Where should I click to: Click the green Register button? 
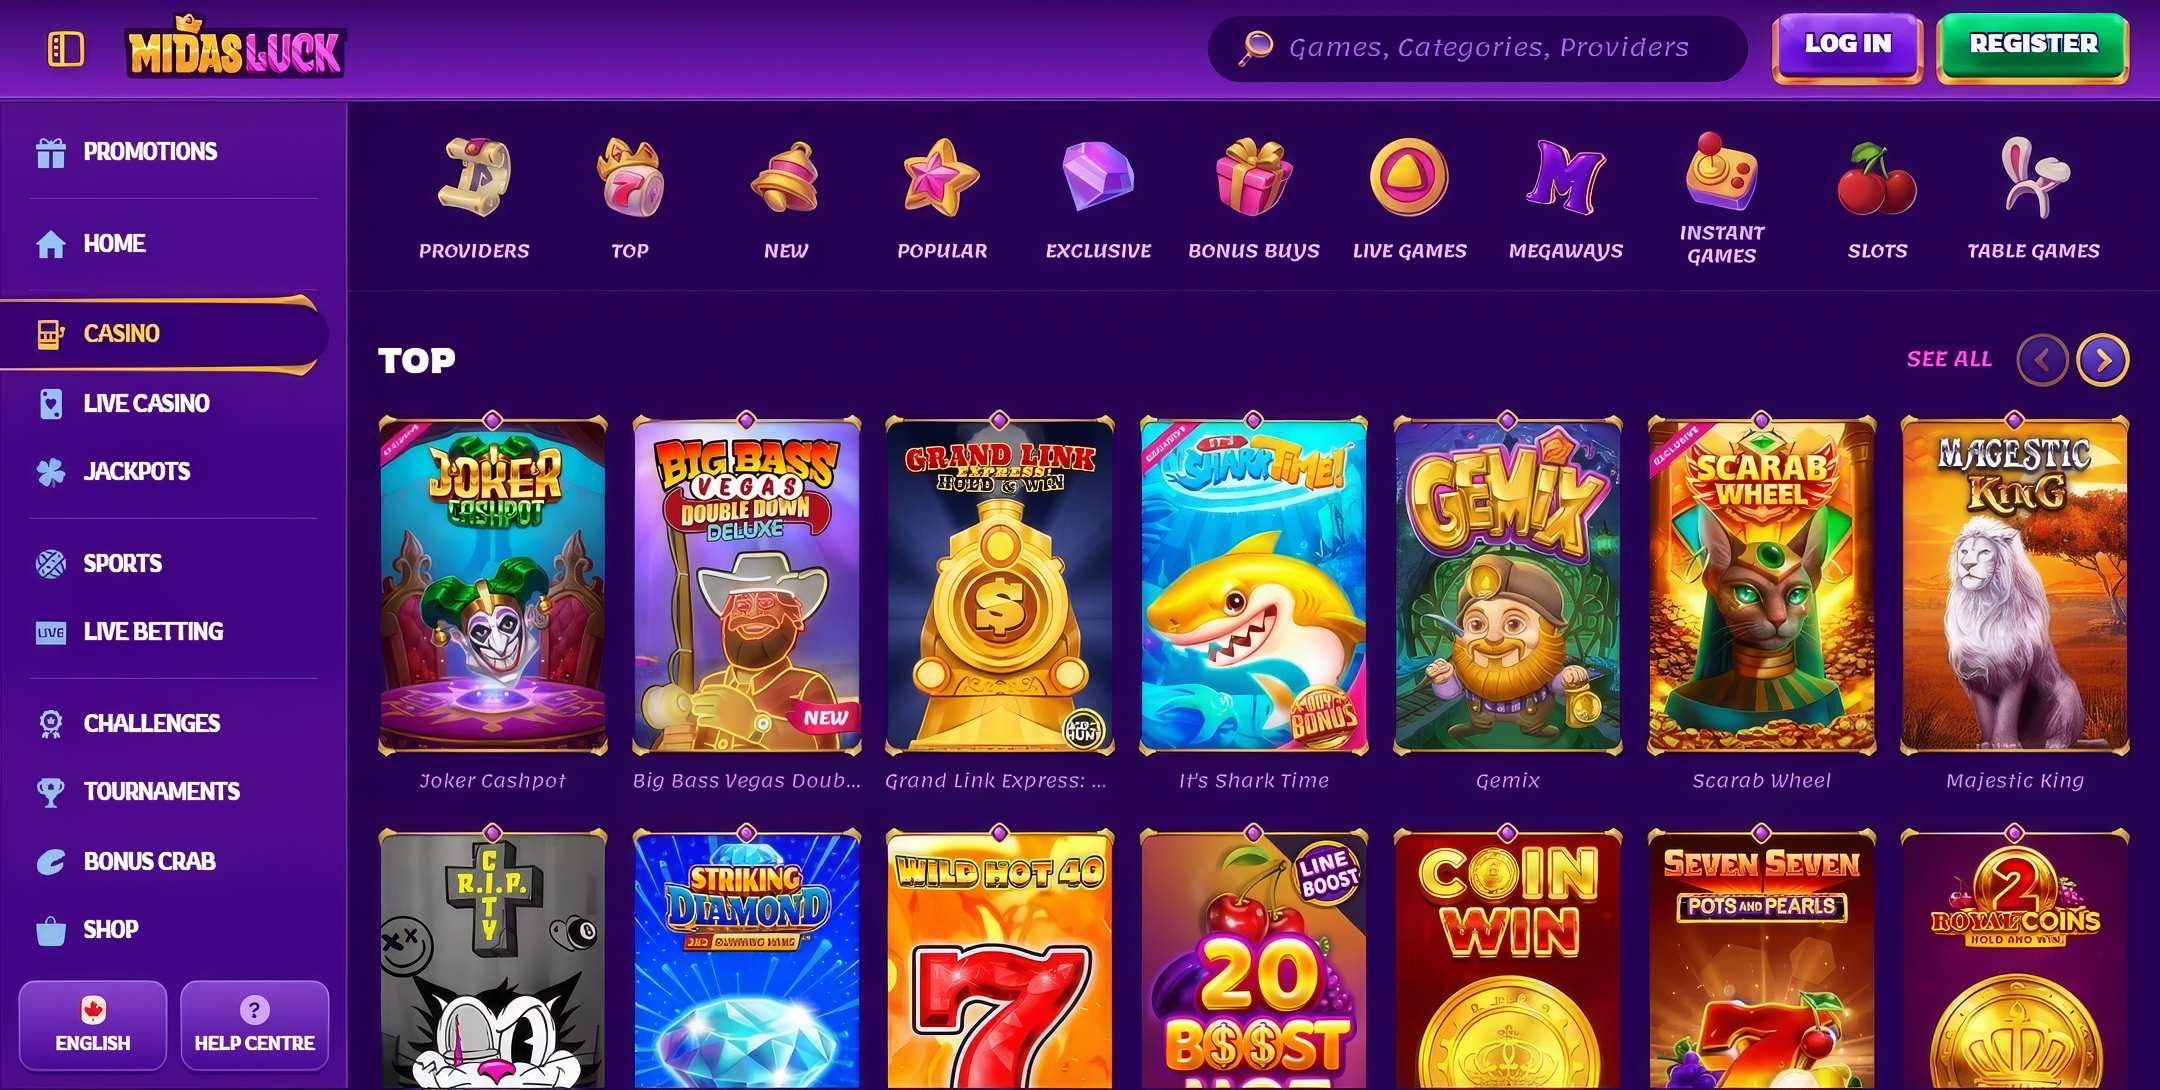(2033, 46)
